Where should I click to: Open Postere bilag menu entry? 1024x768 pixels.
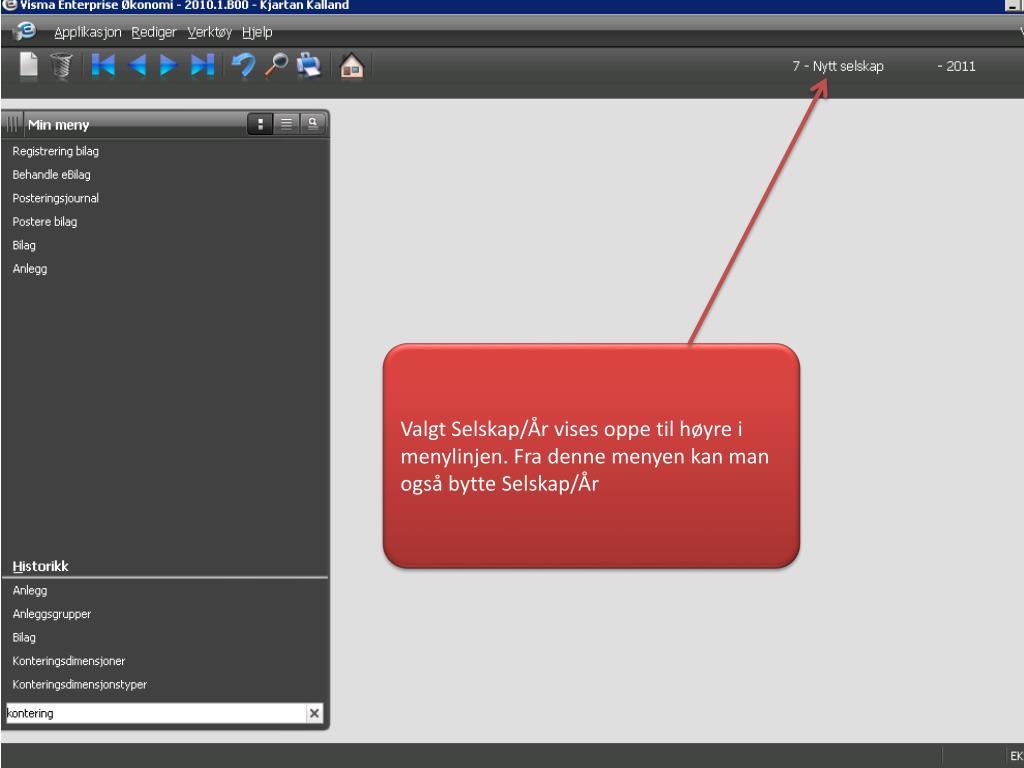(x=44, y=221)
